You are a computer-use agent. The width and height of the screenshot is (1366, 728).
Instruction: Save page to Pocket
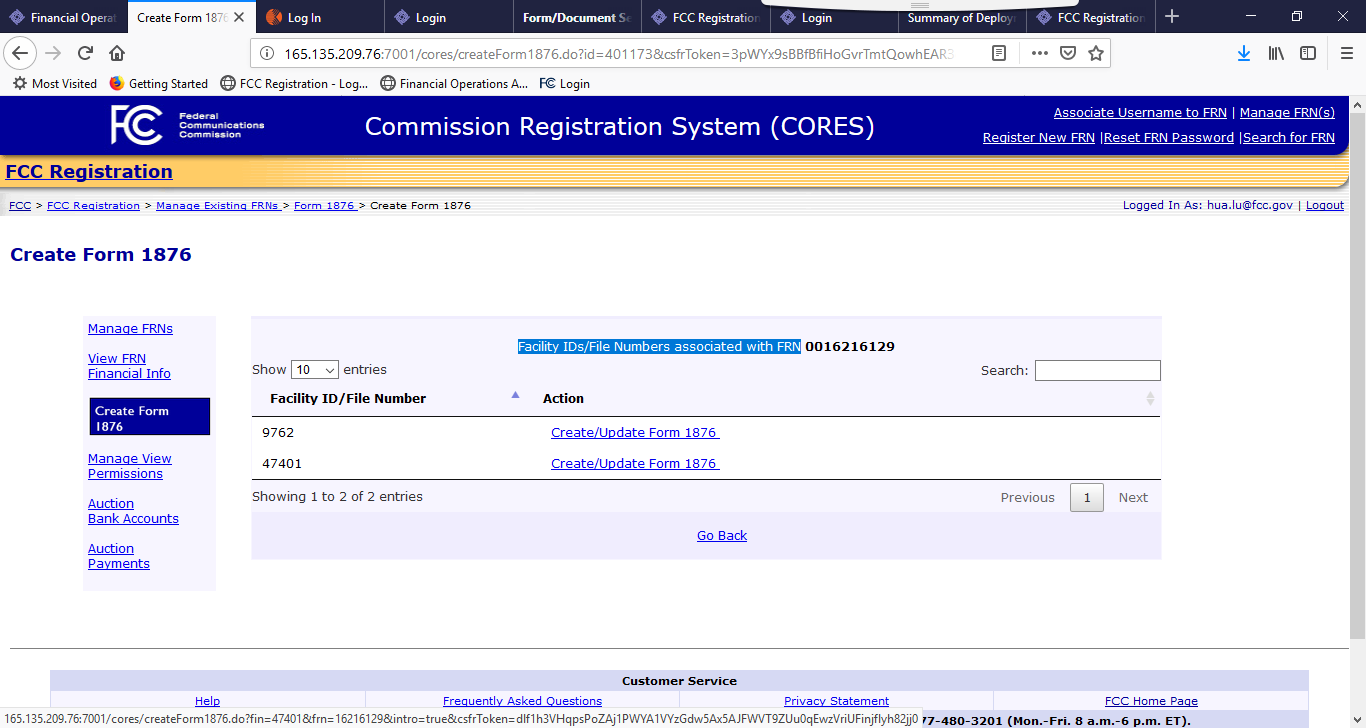[1068, 53]
